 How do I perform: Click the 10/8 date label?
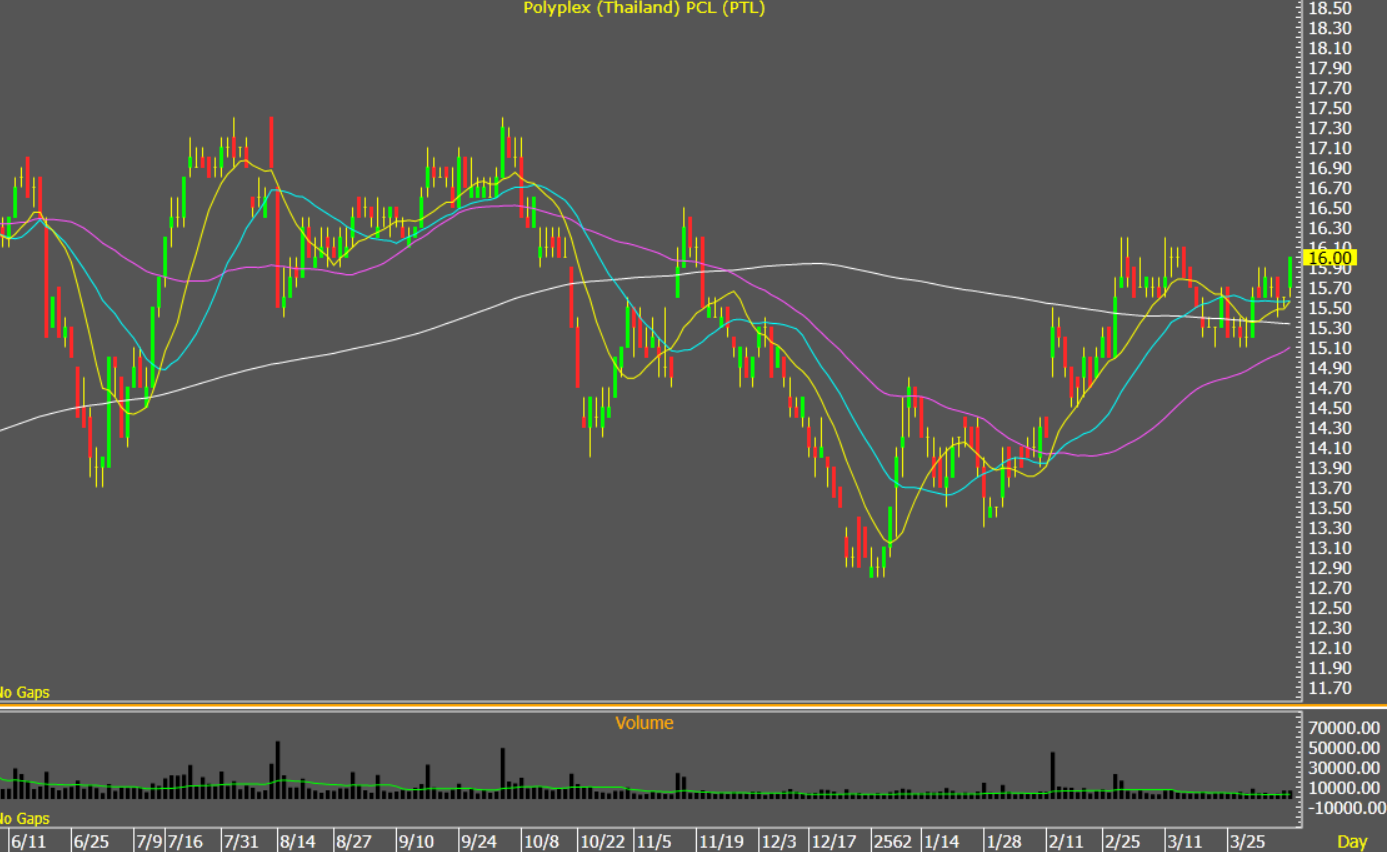[541, 840]
